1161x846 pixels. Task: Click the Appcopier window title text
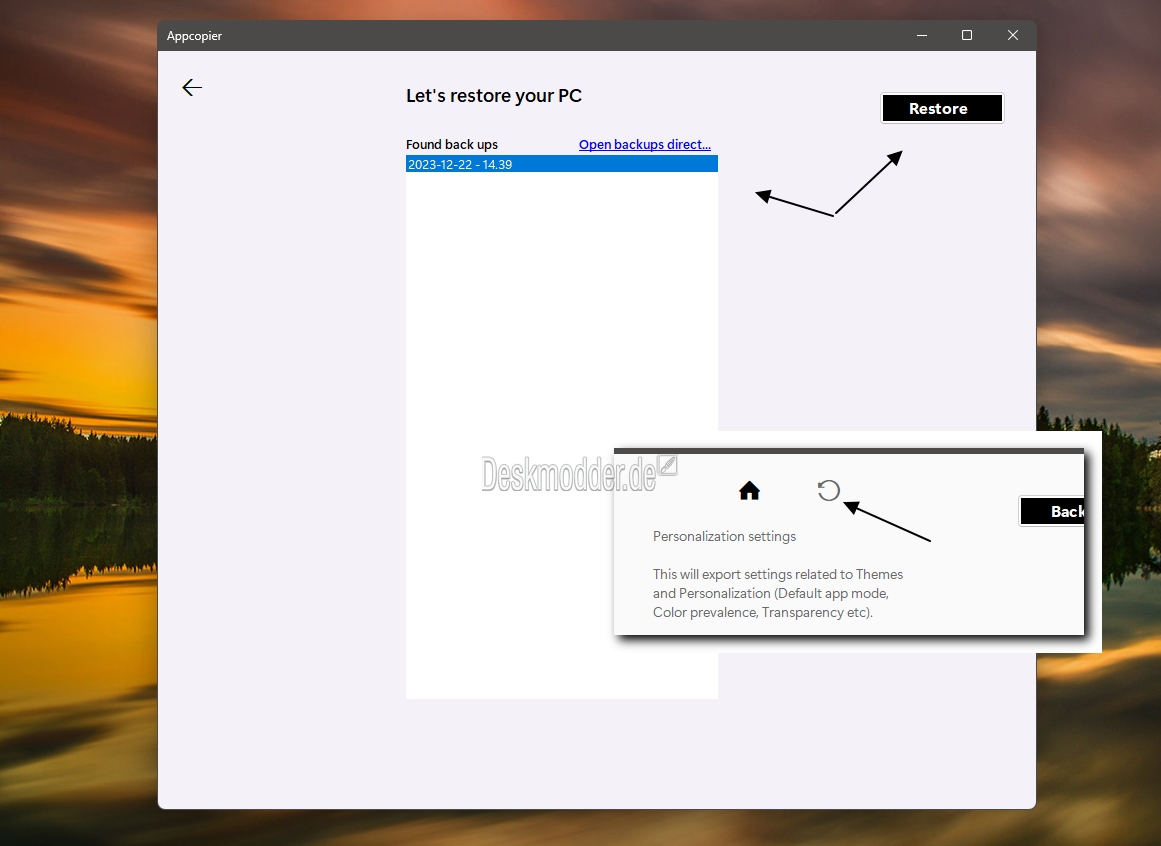pyautogui.click(x=194, y=36)
